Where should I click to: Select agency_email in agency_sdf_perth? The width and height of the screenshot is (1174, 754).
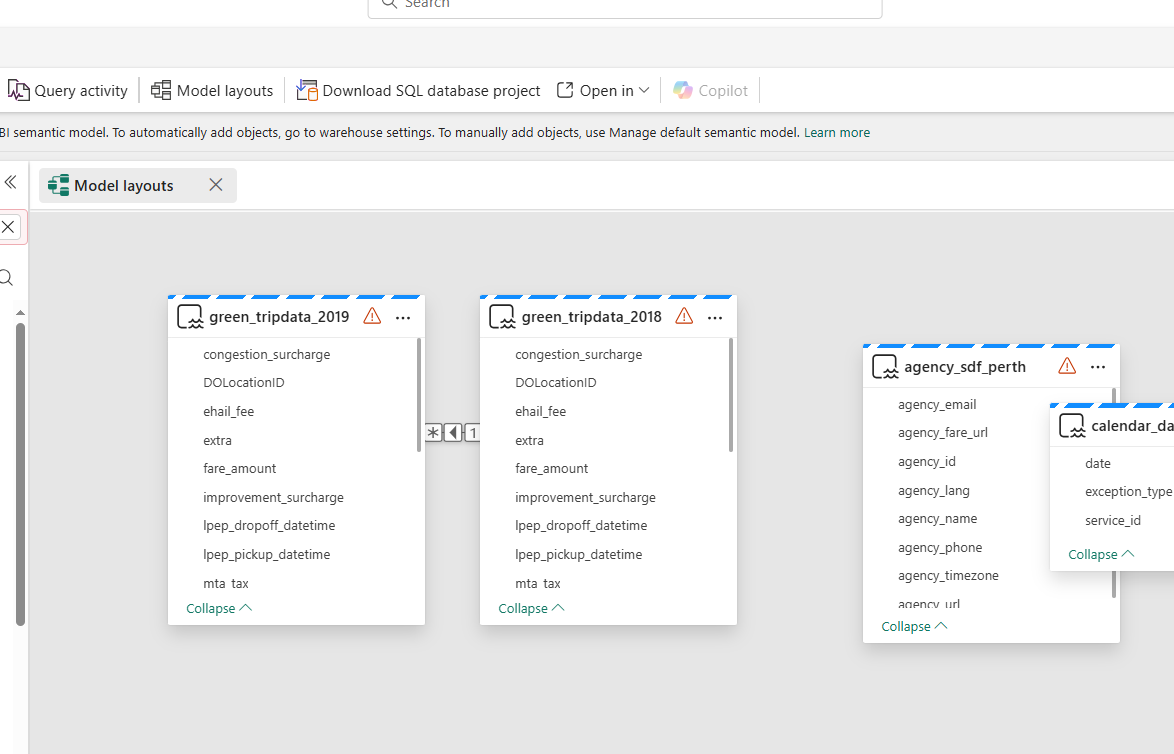(937, 405)
